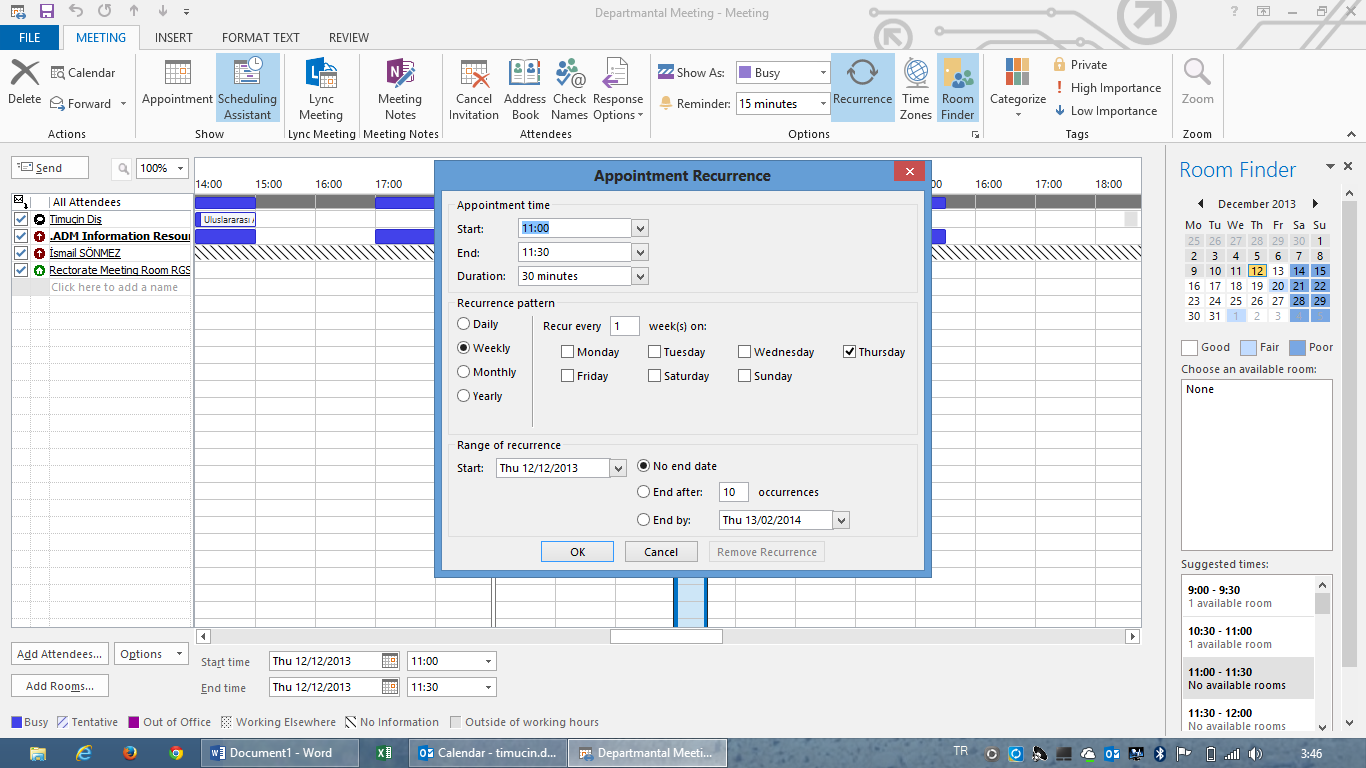Open the REVIEW tab
The height and width of the screenshot is (768, 1366).
click(349, 37)
